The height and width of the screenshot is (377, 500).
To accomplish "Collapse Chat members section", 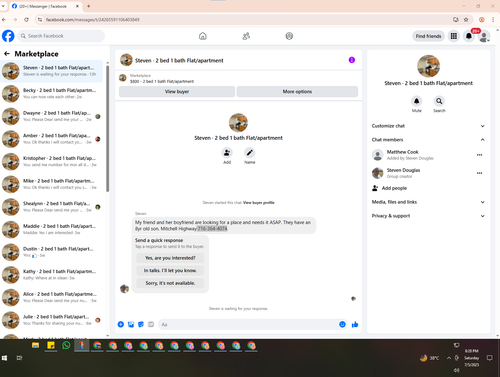I will click(x=428, y=140).
